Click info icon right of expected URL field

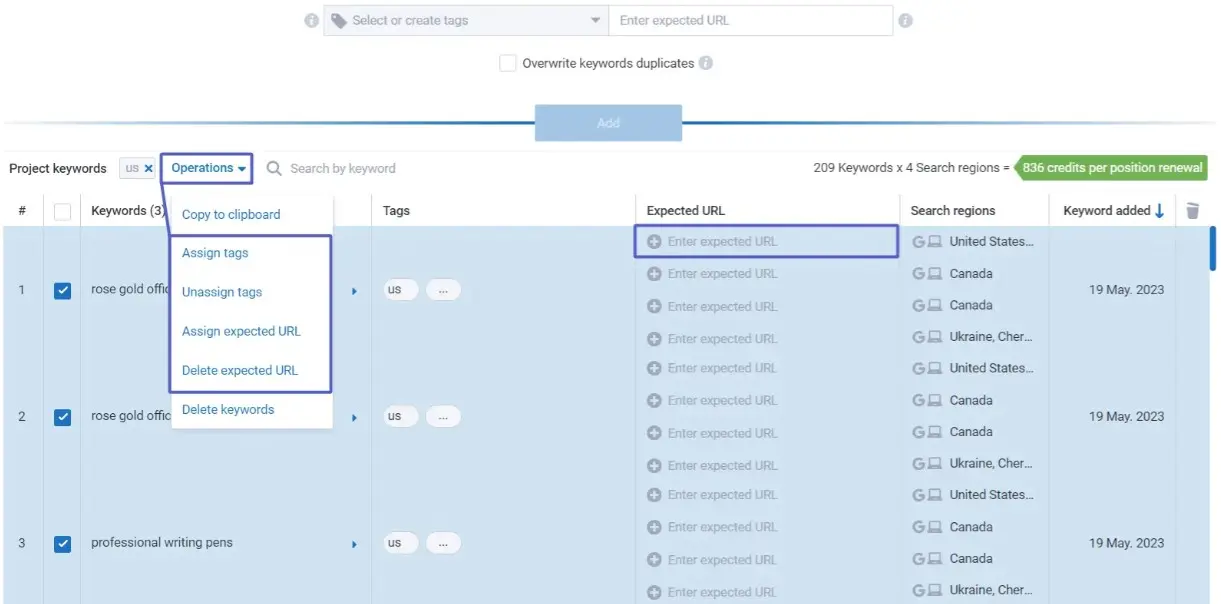click(x=905, y=20)
